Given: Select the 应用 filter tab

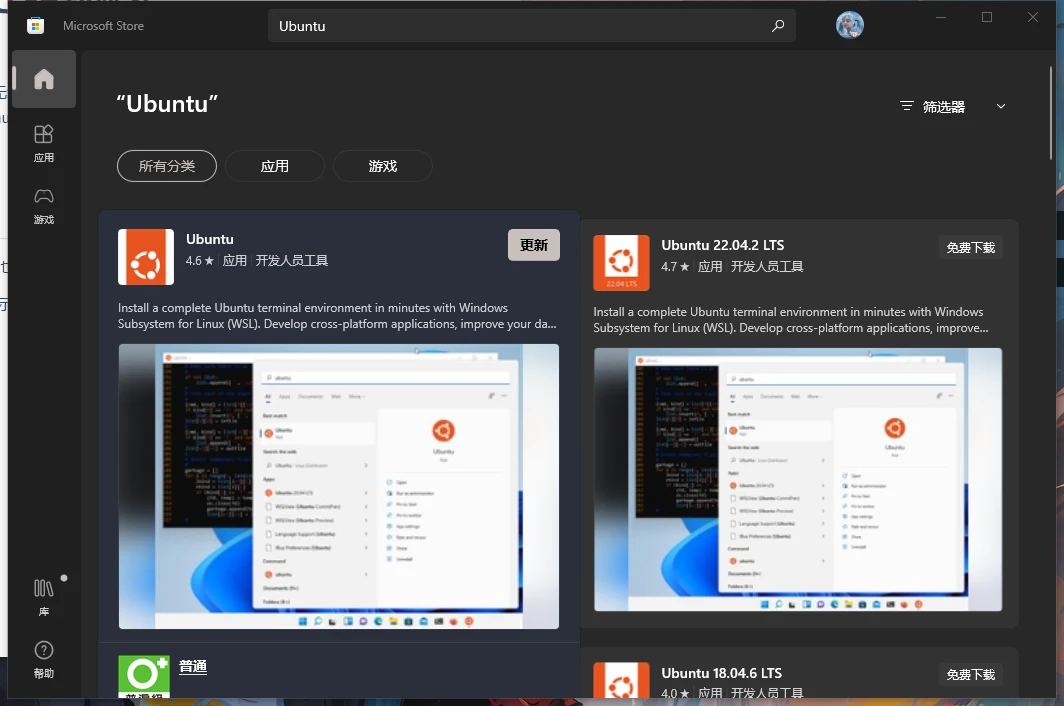Looking at the screenshot, I should (x=274, y=166).
